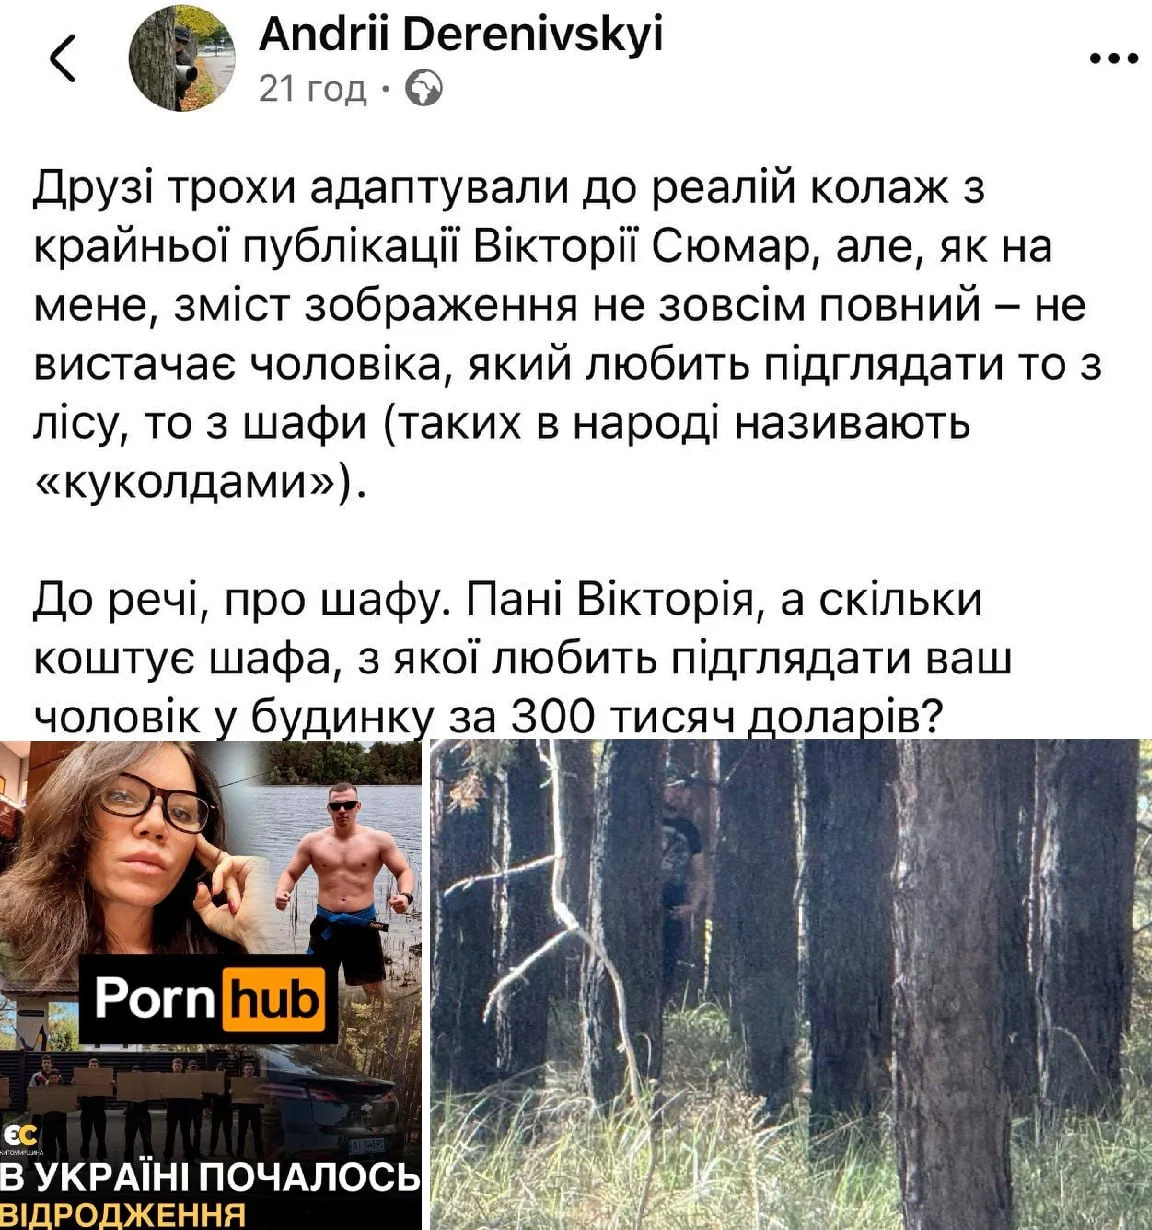
Task: Open the left collage image
Action: 211,985
